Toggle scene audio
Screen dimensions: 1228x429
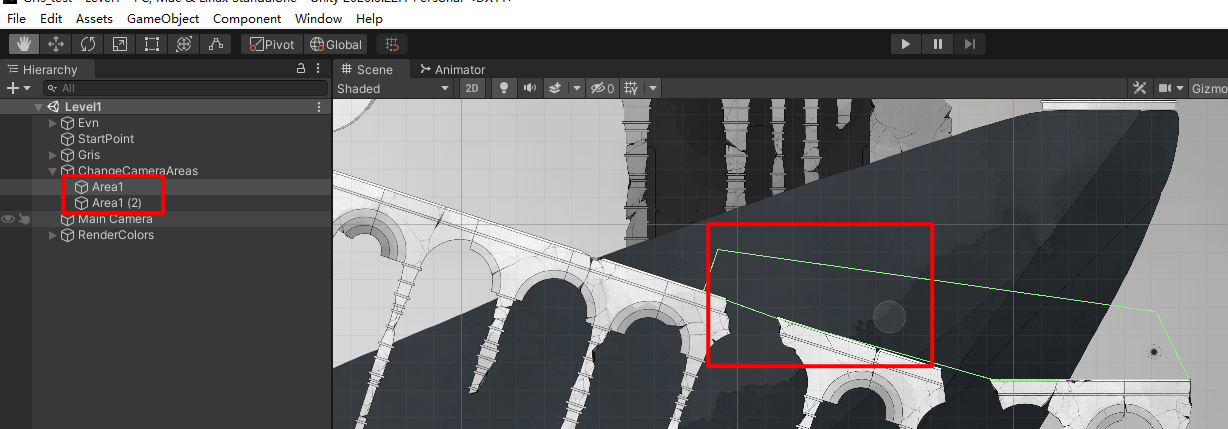[530, 88]
